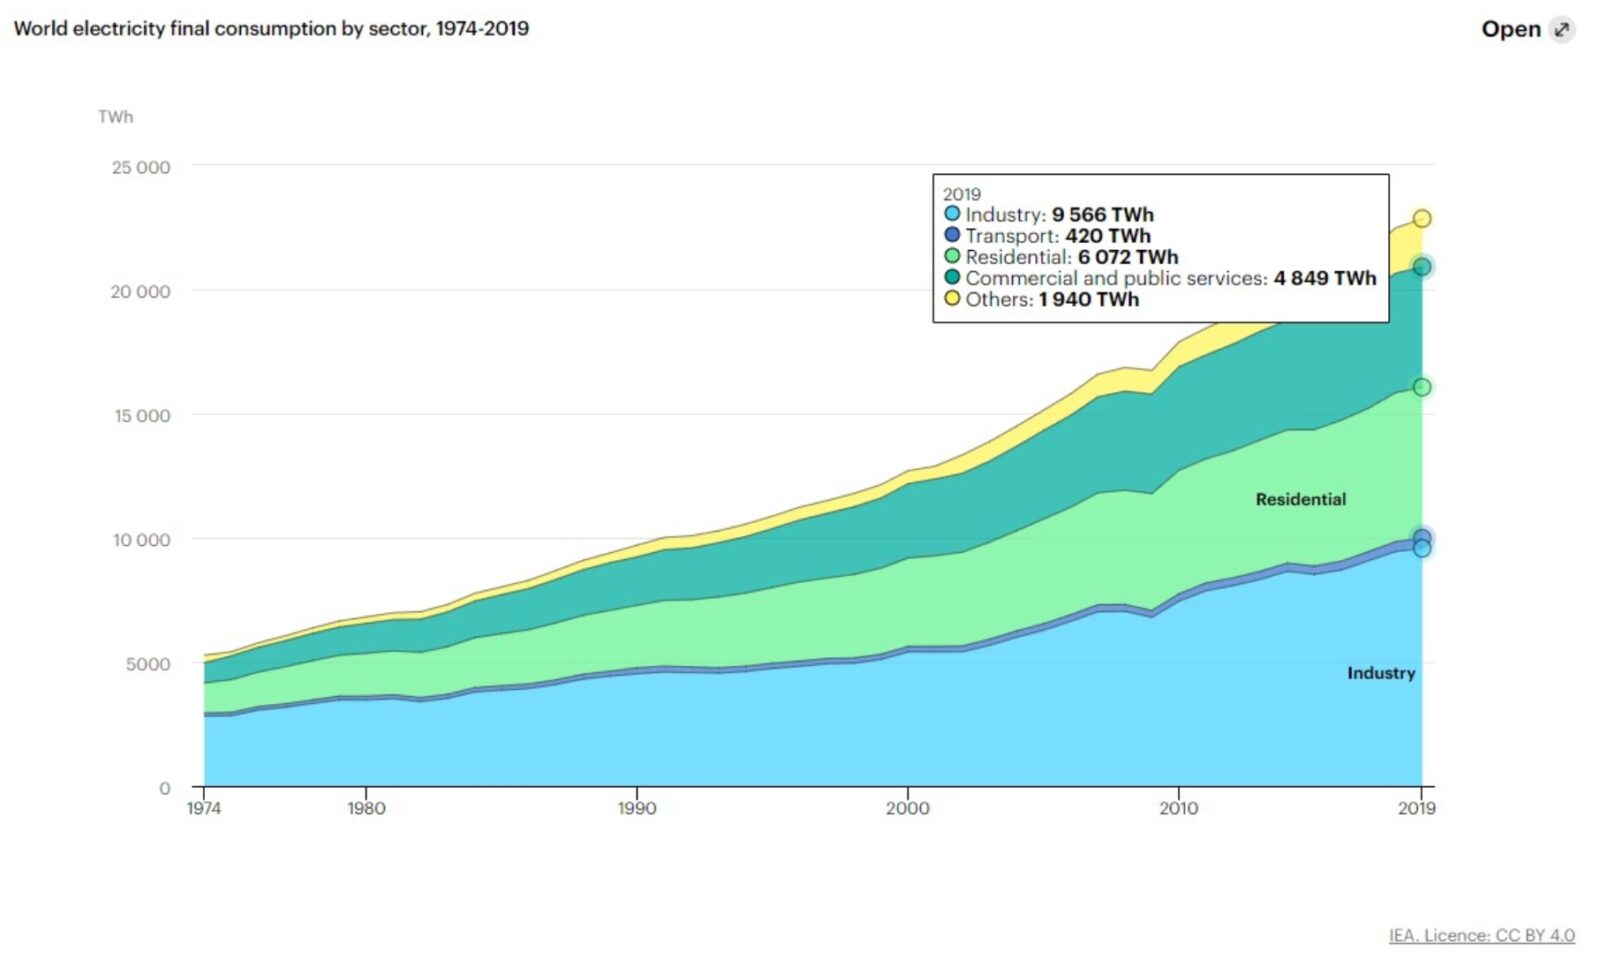This screenshot has width=1600, height=954.
Task: Click the expand arrow icon beside Open
Action: pyautogui.click(x=1561, y=29)
